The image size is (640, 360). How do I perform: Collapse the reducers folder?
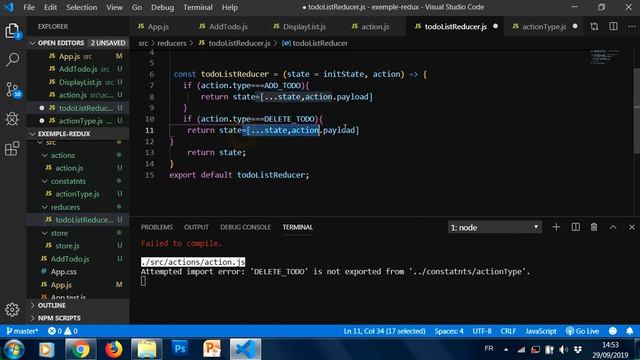point(44,207)
